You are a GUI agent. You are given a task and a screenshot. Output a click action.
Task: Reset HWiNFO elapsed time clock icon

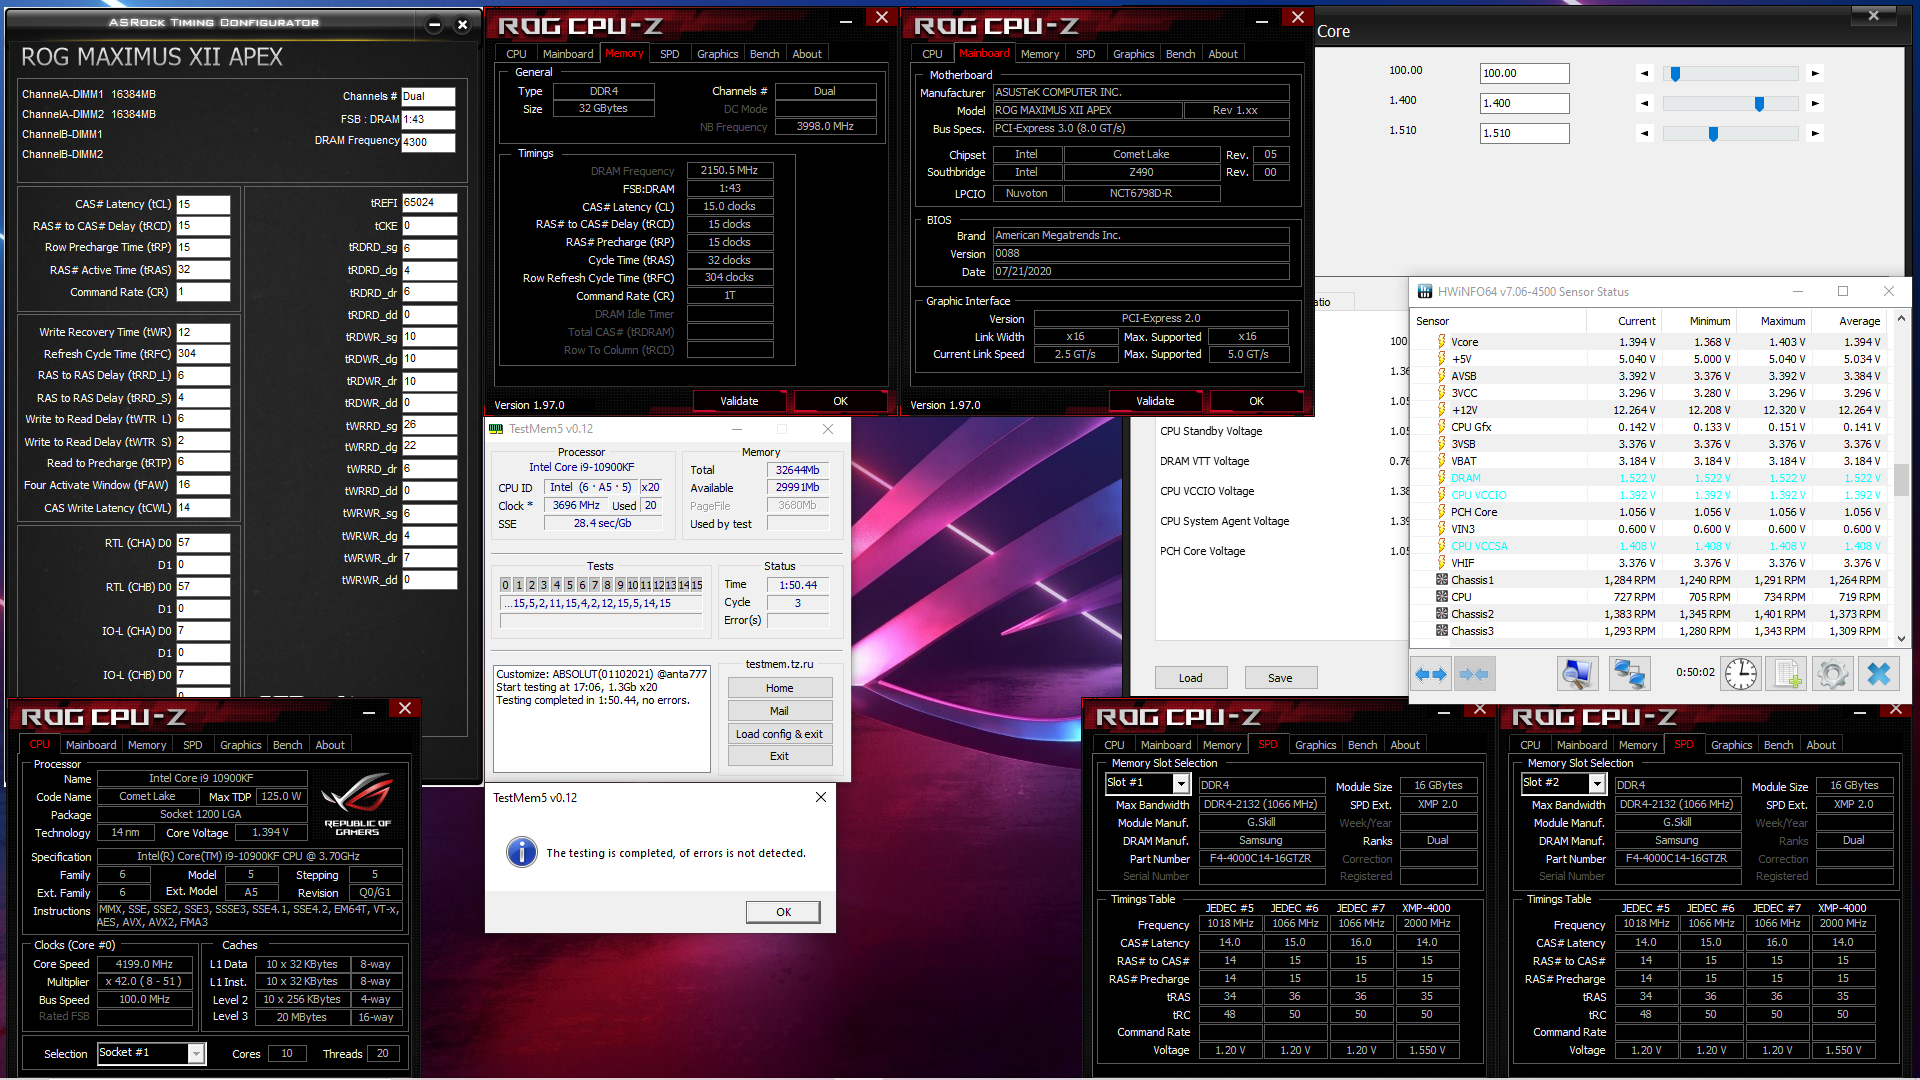click(x=1740, y=674)
